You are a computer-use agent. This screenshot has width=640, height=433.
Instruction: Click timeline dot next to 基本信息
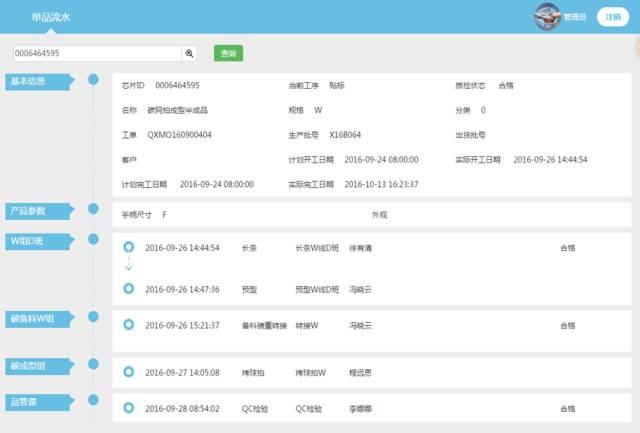click(93, 79)
